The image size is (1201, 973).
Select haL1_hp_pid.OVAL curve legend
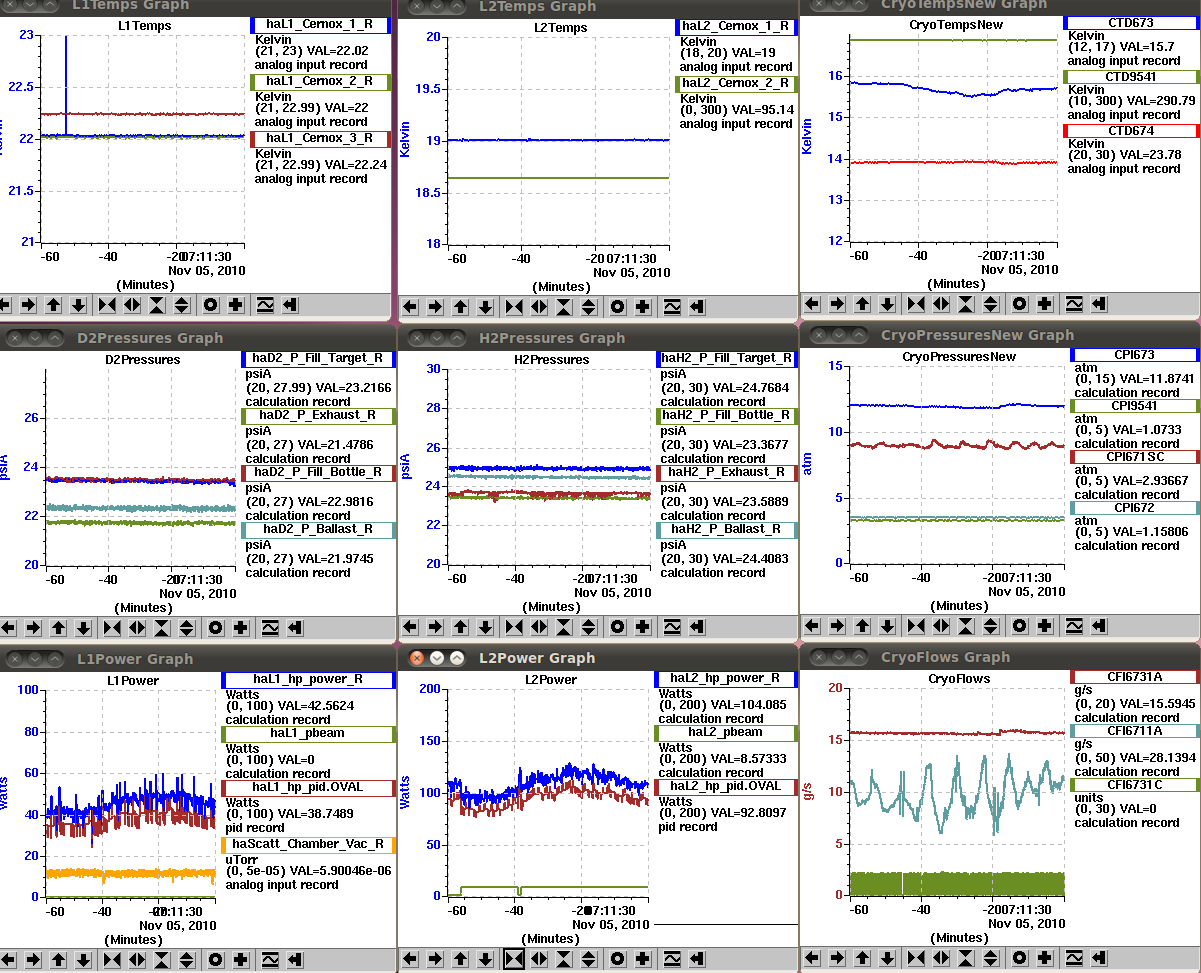[x=308, y=788]
